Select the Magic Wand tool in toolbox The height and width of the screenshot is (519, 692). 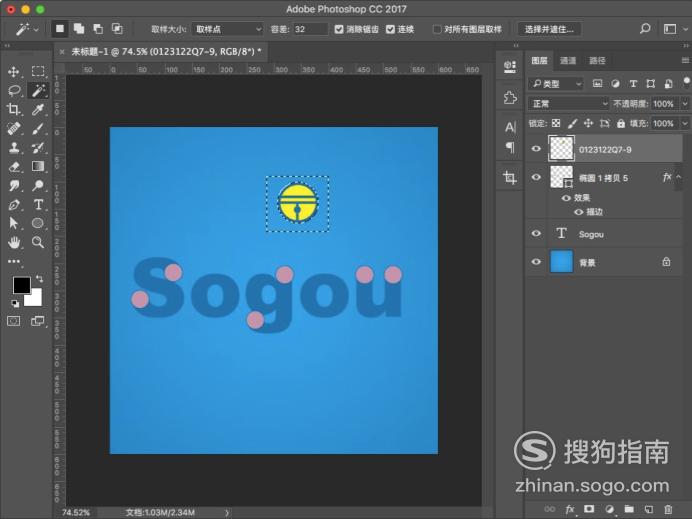tap(38, 90)
